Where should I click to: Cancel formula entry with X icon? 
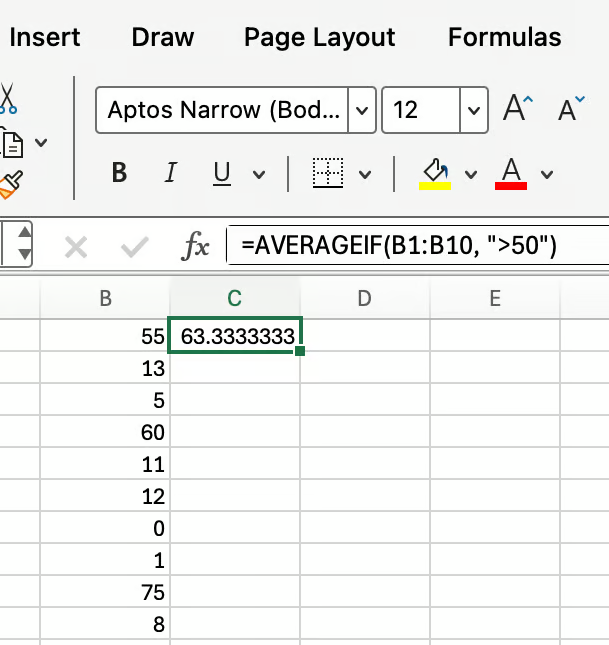click(76, 246)
